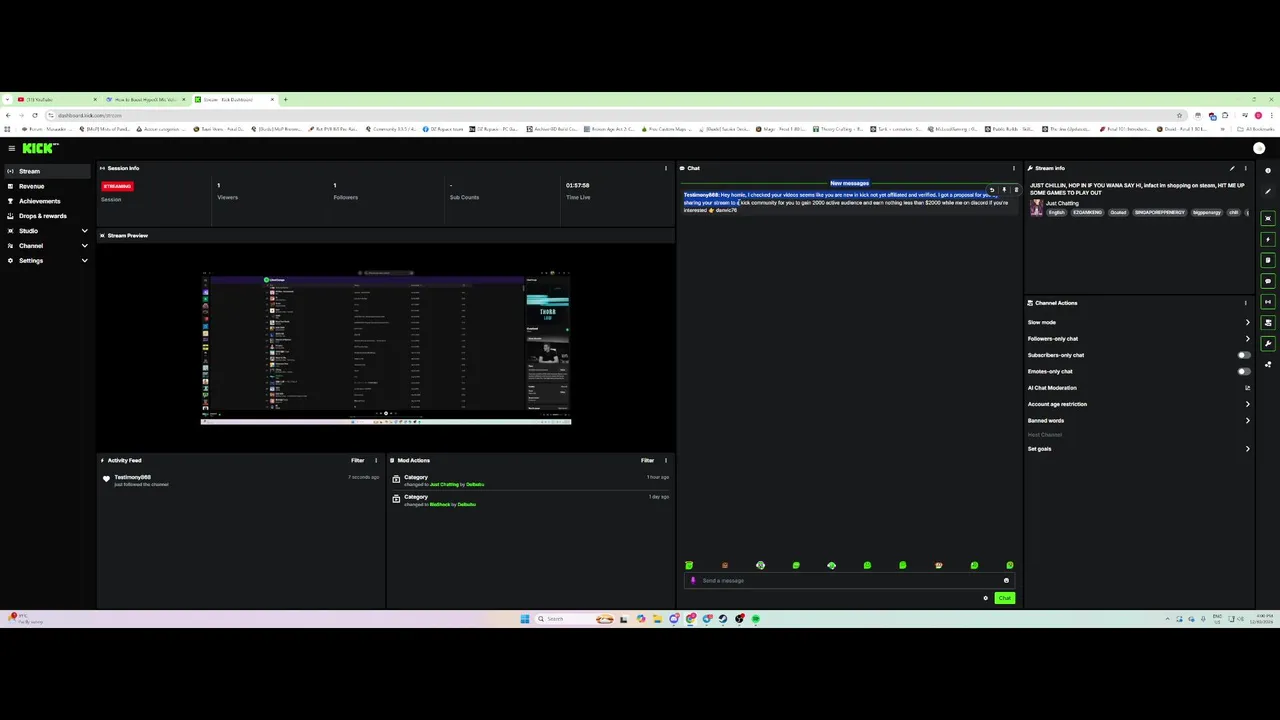Click the purple microphone icon in chat input
The width and height of the screenshot is (1280, 720).
pos(693,580)
